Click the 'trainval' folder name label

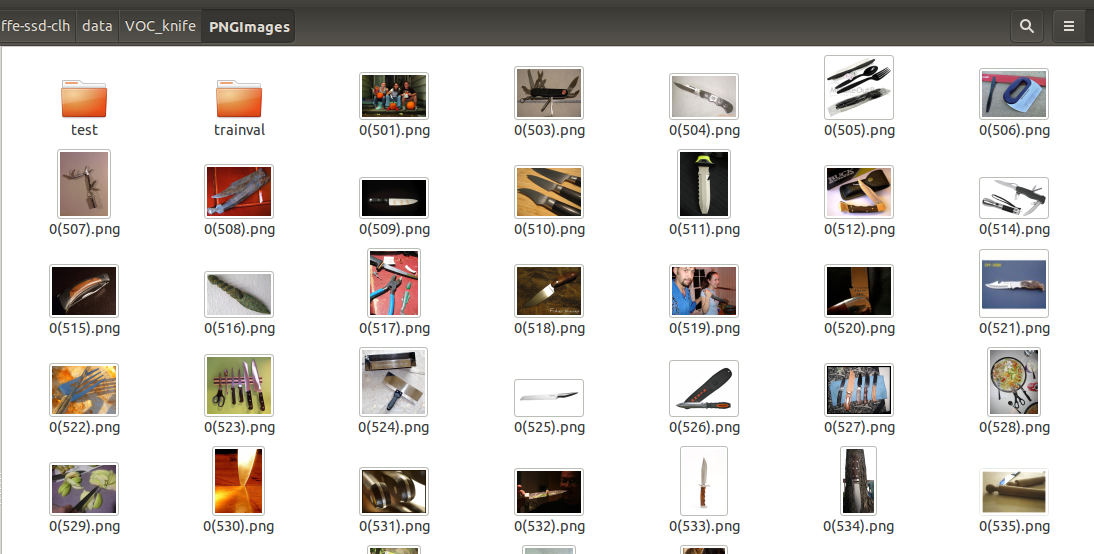(239, 130)
